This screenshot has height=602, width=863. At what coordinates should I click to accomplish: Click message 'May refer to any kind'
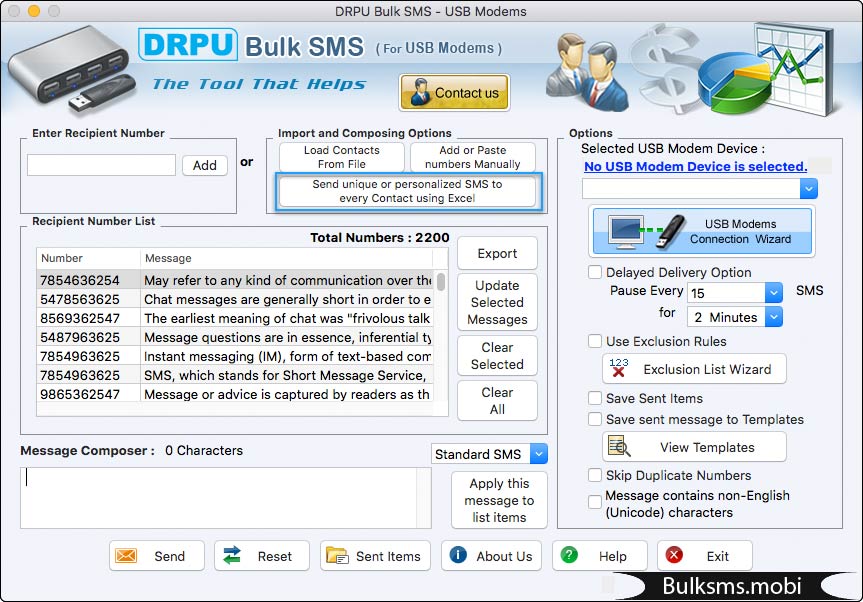coord(288,280)
